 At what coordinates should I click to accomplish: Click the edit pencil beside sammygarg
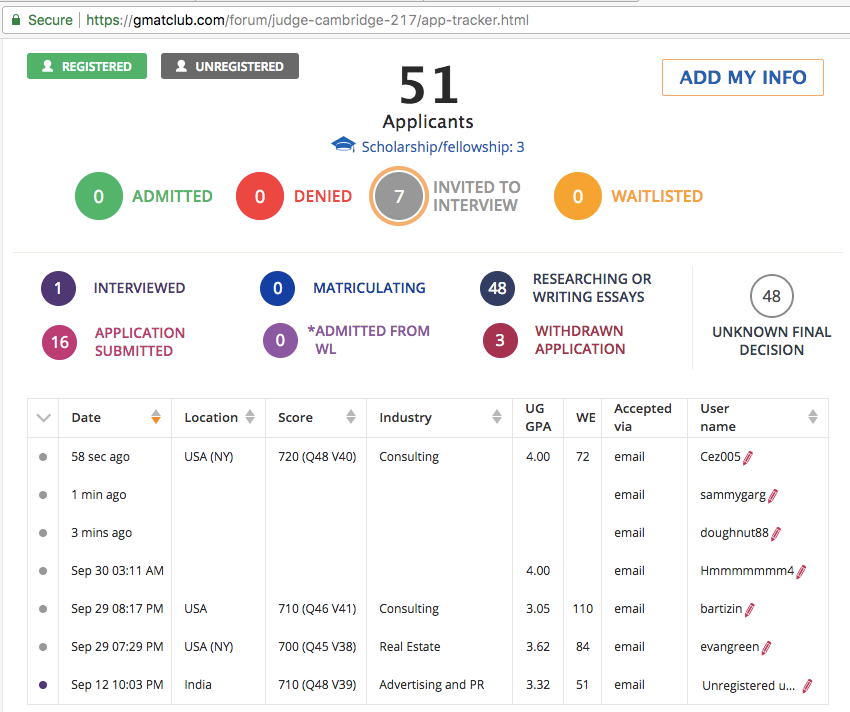click(772, 495)
